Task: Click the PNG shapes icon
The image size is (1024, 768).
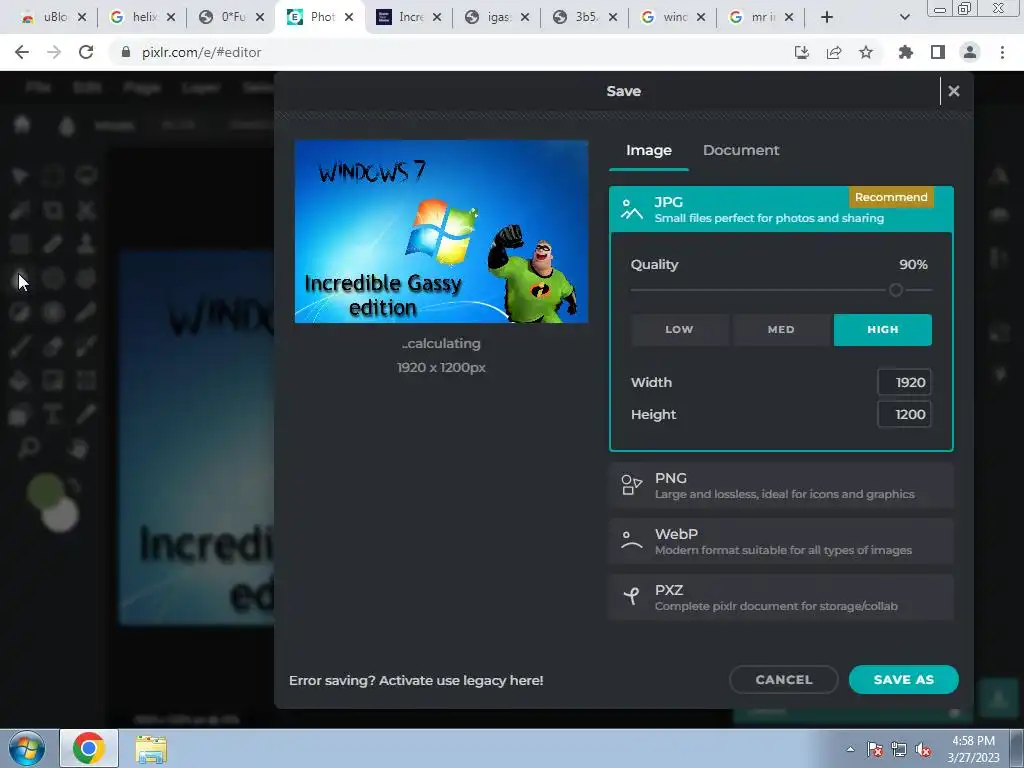Action: coord(632,485)
